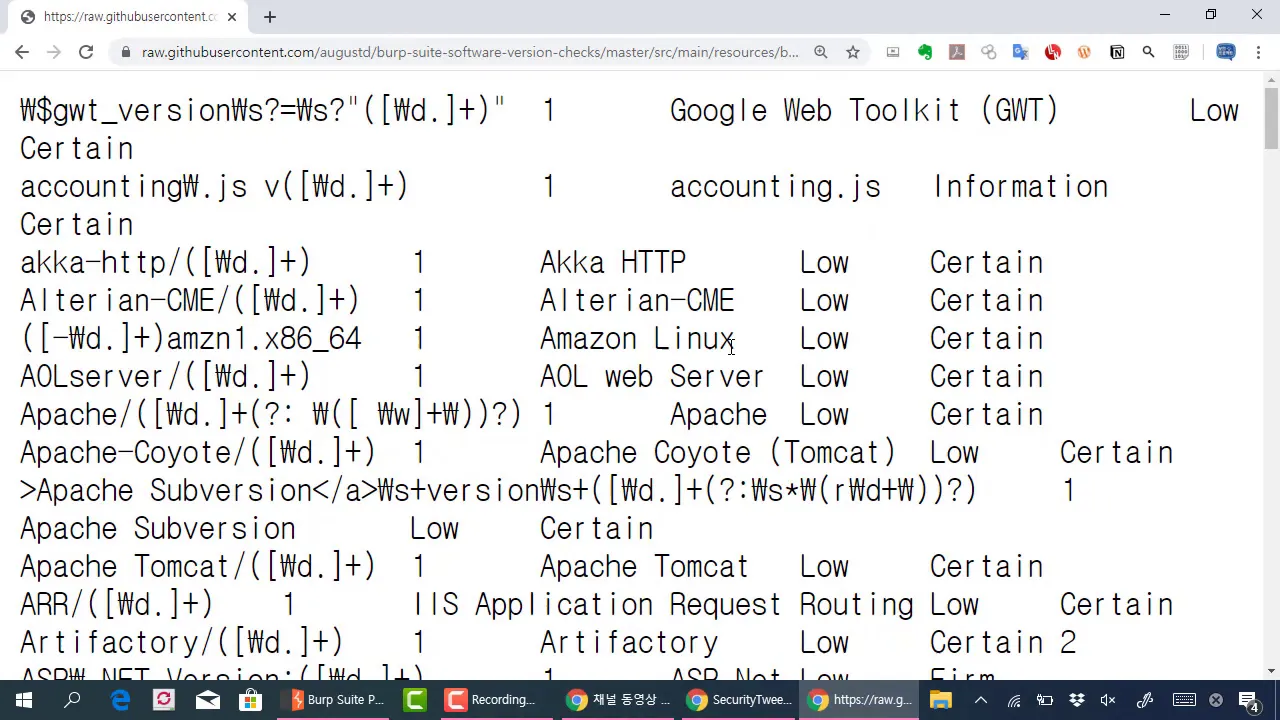Click the description text "Artifactory"
The image size is (1280, 720).
[x=629, y=642]
